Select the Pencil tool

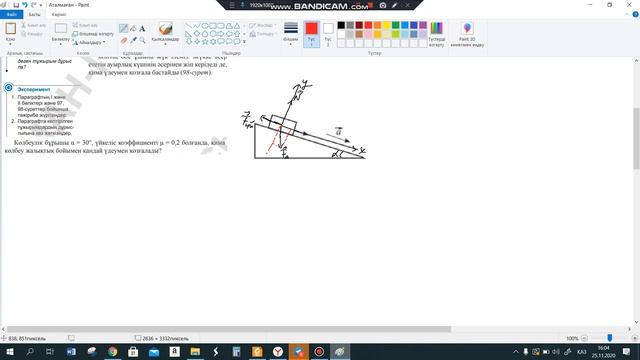(x=123, y=28)
